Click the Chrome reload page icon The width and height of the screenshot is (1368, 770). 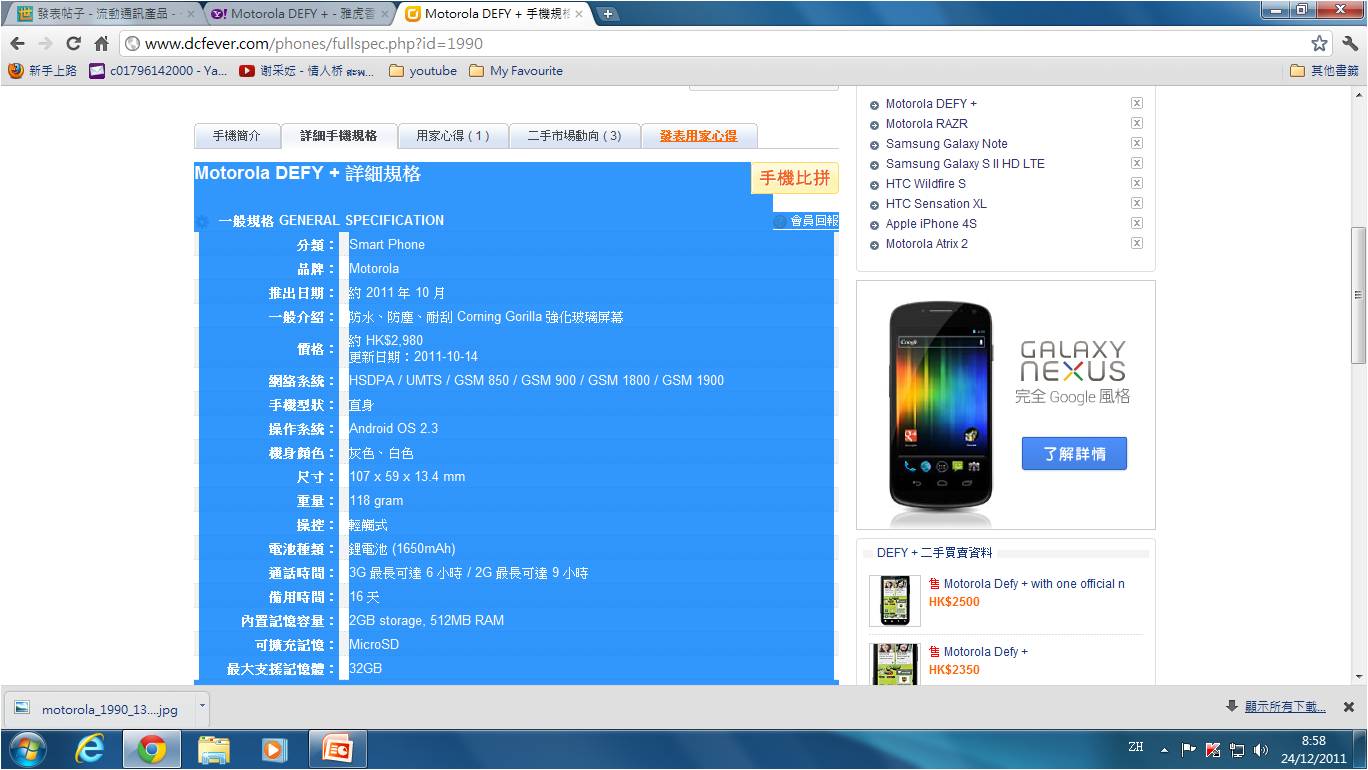[73, 44]
